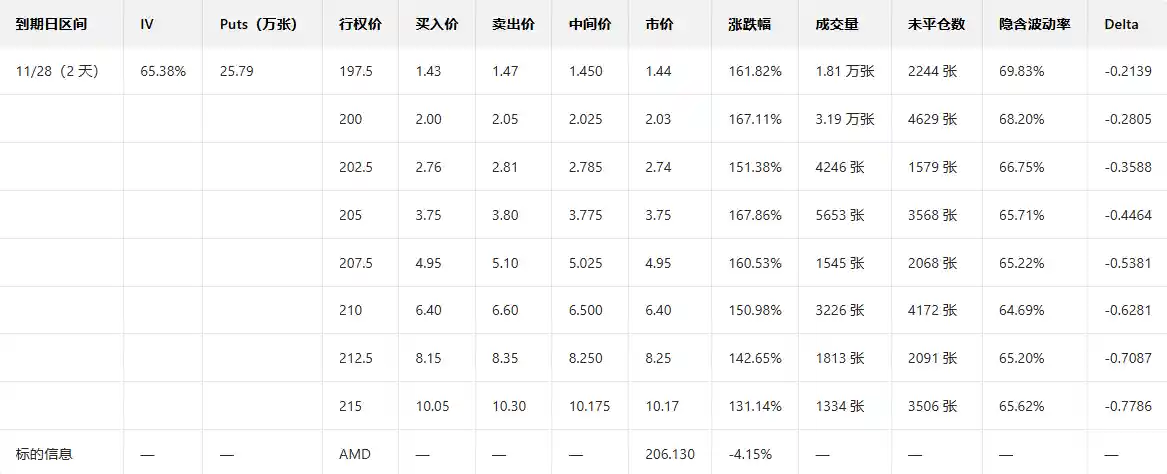Click the 197.5 strike price cell
Screen dimensions: 1167x474
pos(355,71)
